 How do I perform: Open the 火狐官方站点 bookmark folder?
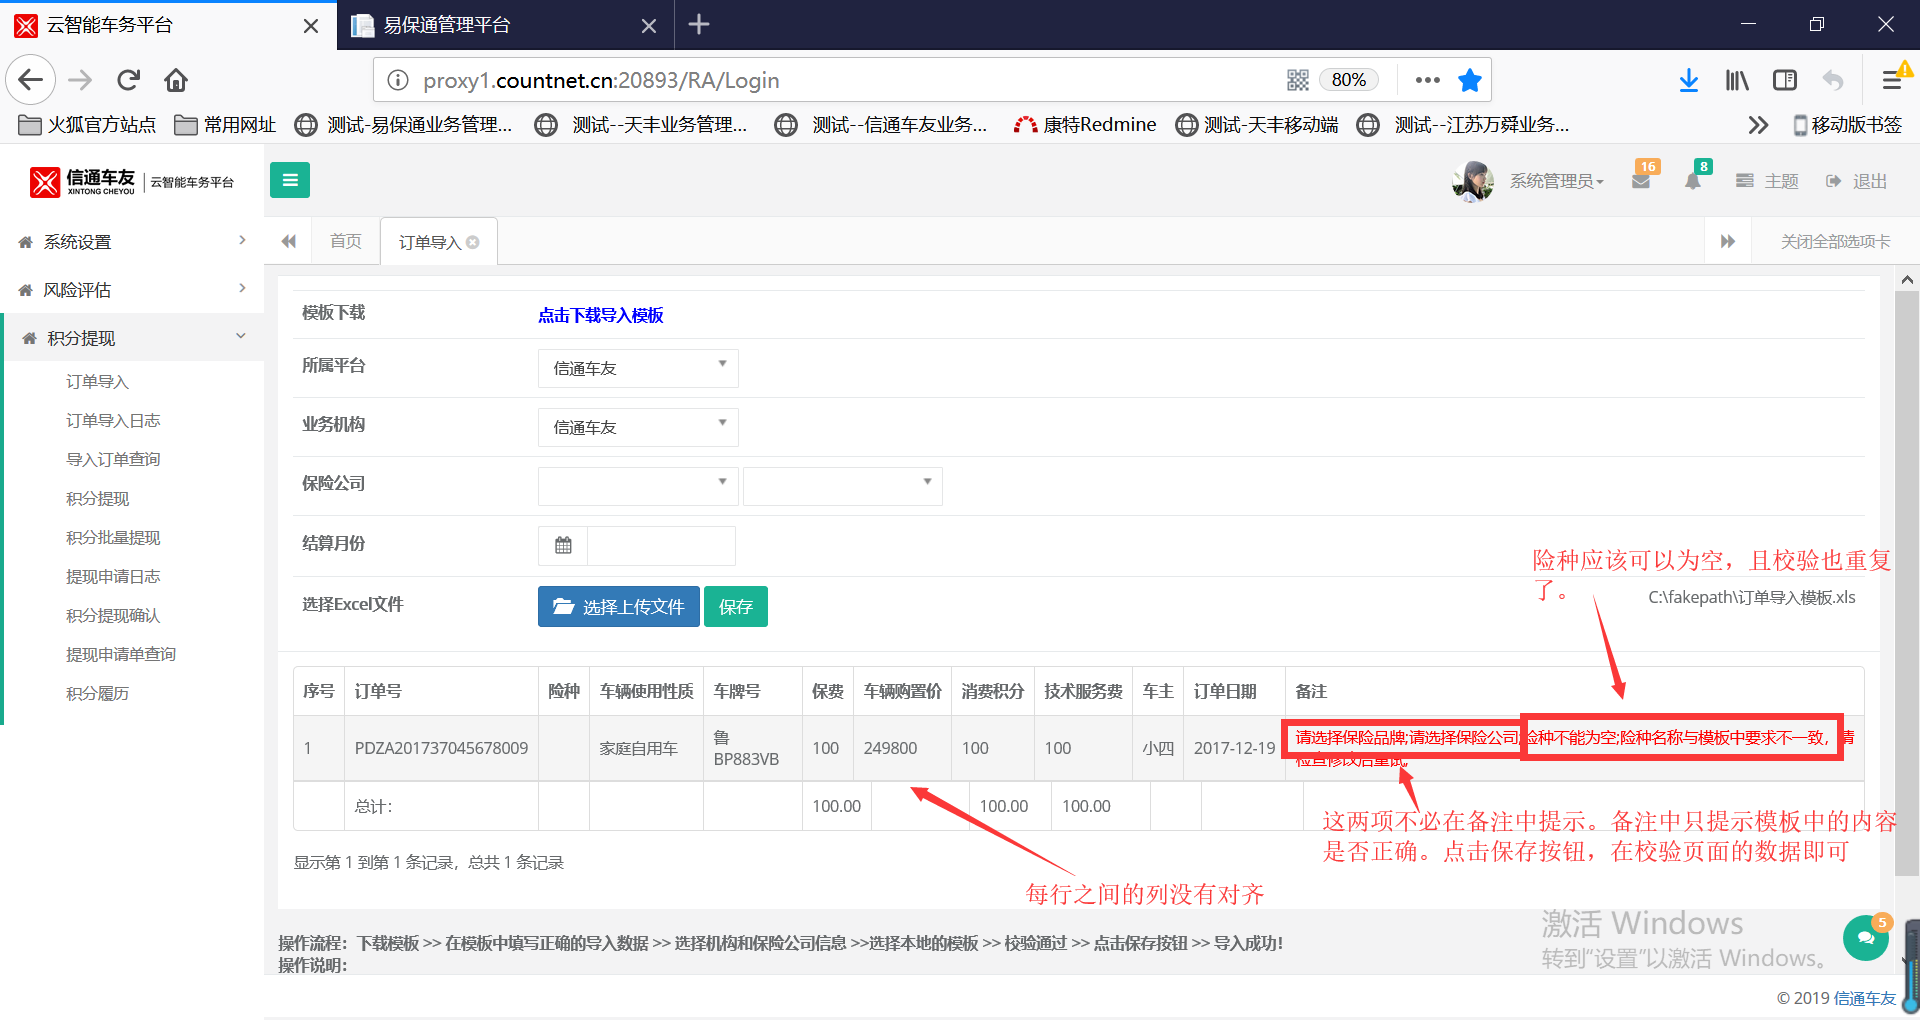coord(88,125)
